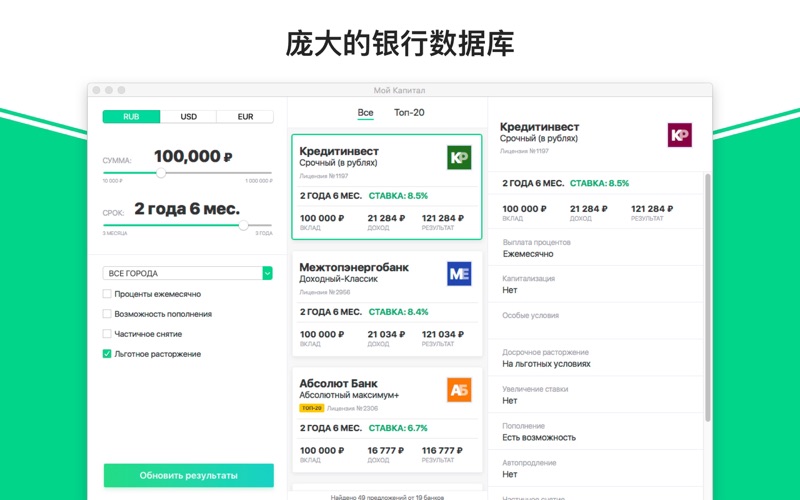Click the Кредитинвест logo in the offers list
Screen dimensions: 800x500
(459, 158)
